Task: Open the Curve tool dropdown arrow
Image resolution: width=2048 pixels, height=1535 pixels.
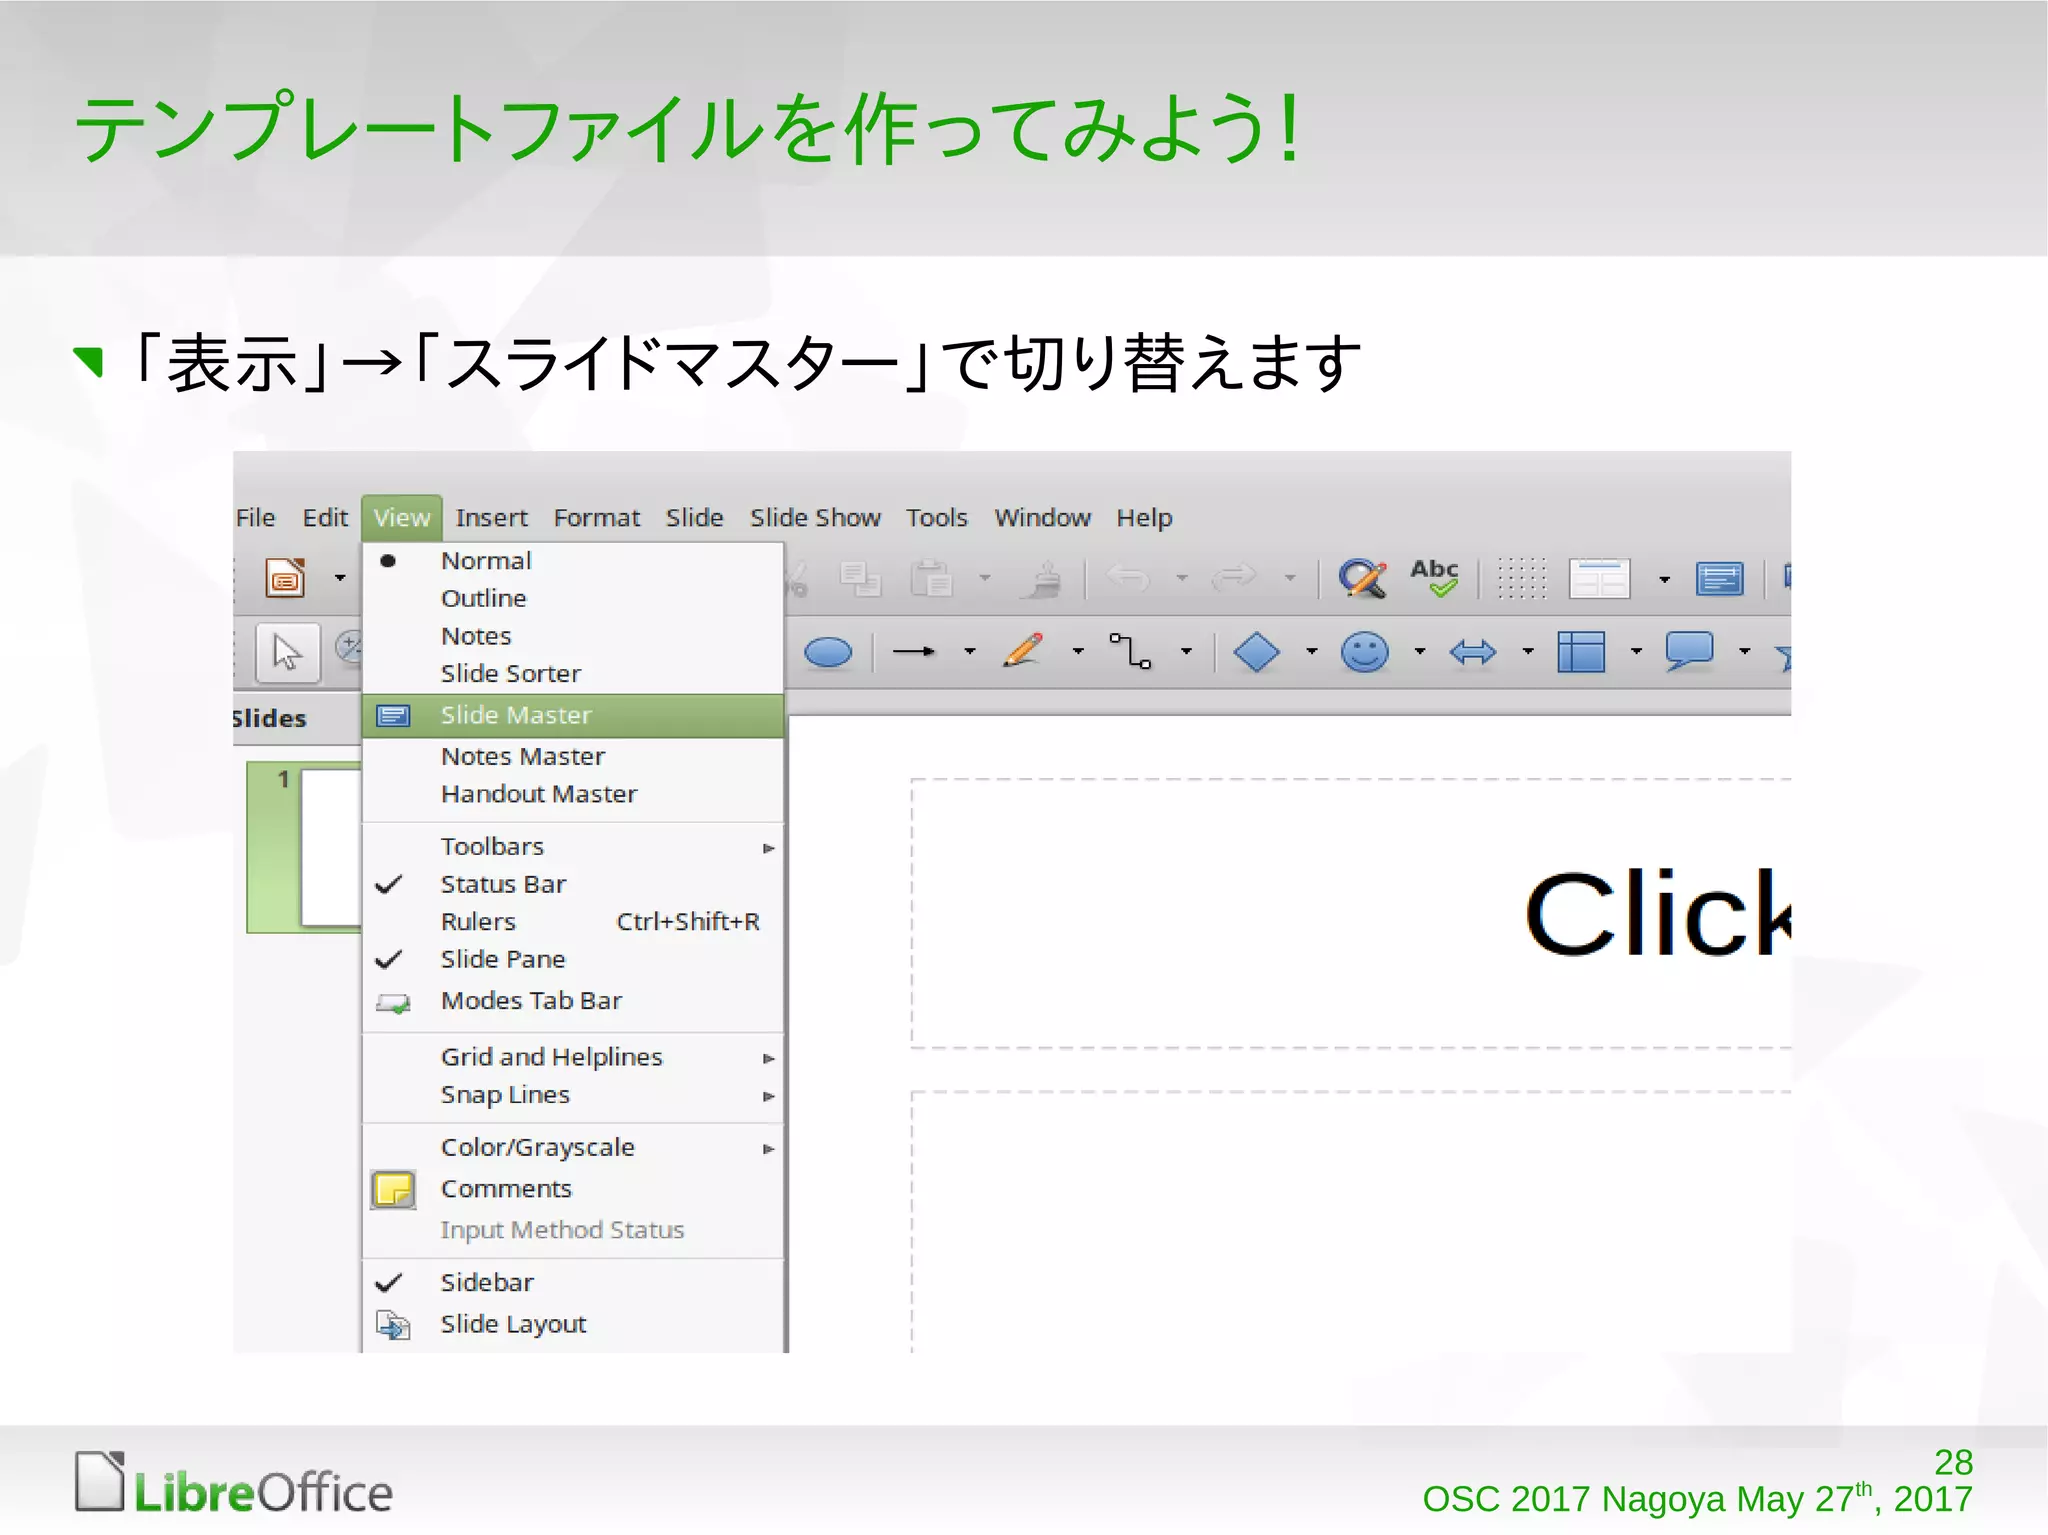Action: pyautogui.click(x=1078, y=652)
